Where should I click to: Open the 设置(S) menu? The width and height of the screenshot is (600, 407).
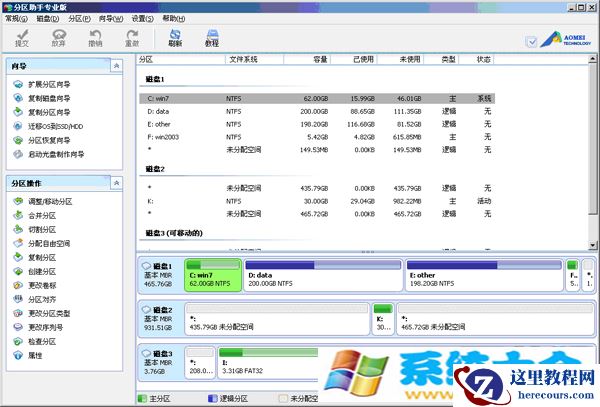[142, 18]
